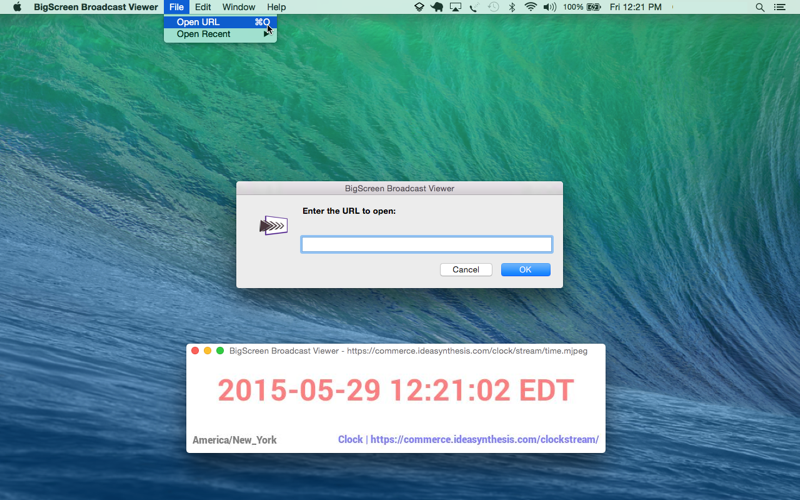Open the Help menu
The image size is (800, 500).
(276, 7)
